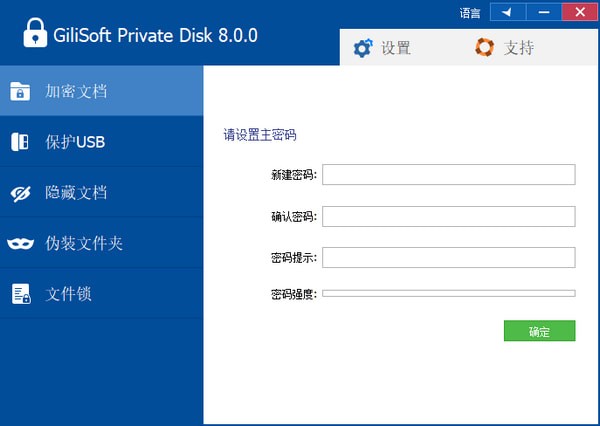This screenshot has height=426, width=600.
Task: Click the lifebuoy icon next to 支持
Action: tap(484, 47)
